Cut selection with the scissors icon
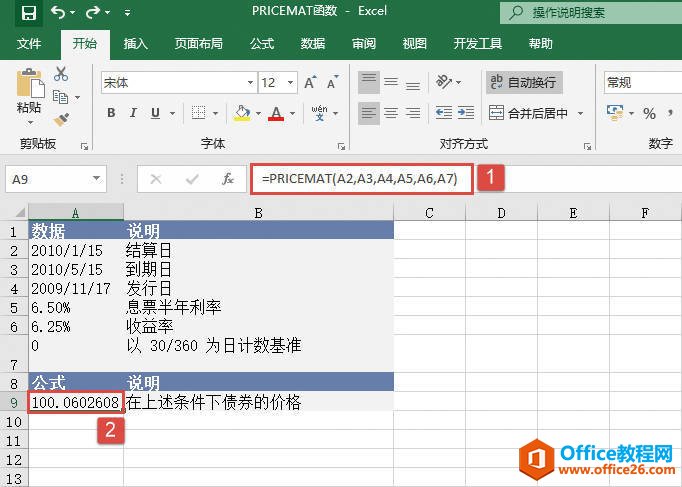This screenshot has width=682, height=487. tap(61, 74)
